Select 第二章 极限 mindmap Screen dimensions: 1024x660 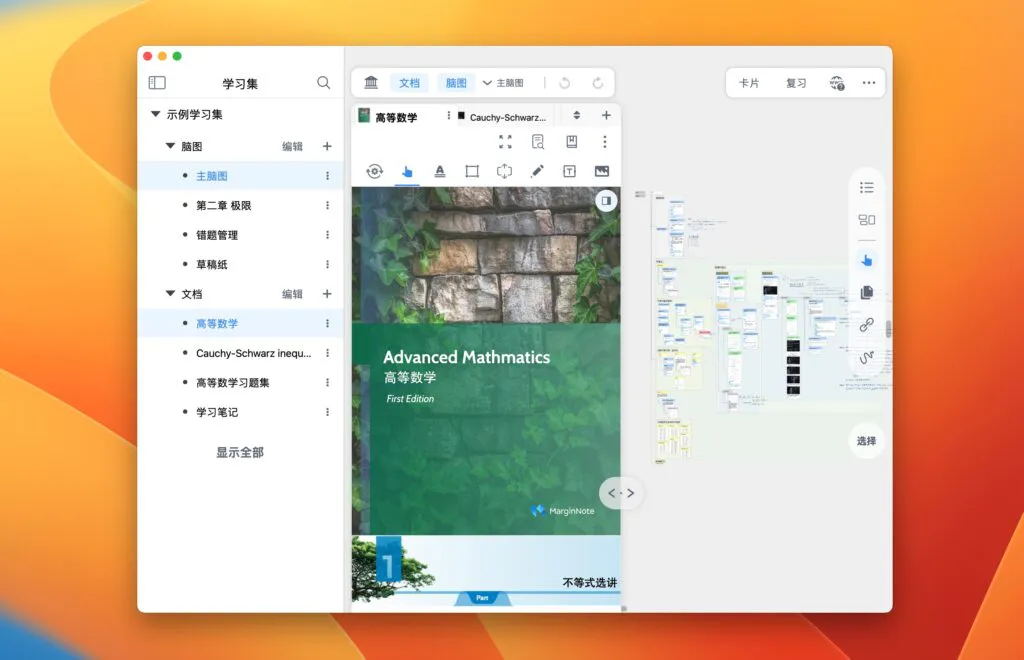click(x=223, y=205)
